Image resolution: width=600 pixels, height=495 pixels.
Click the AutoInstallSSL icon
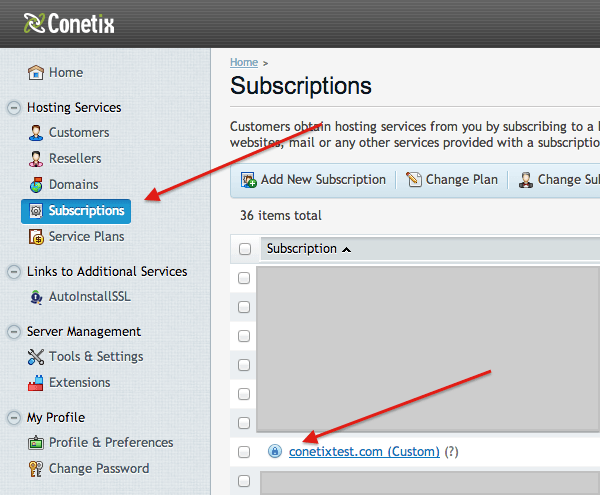click(36, 297)
